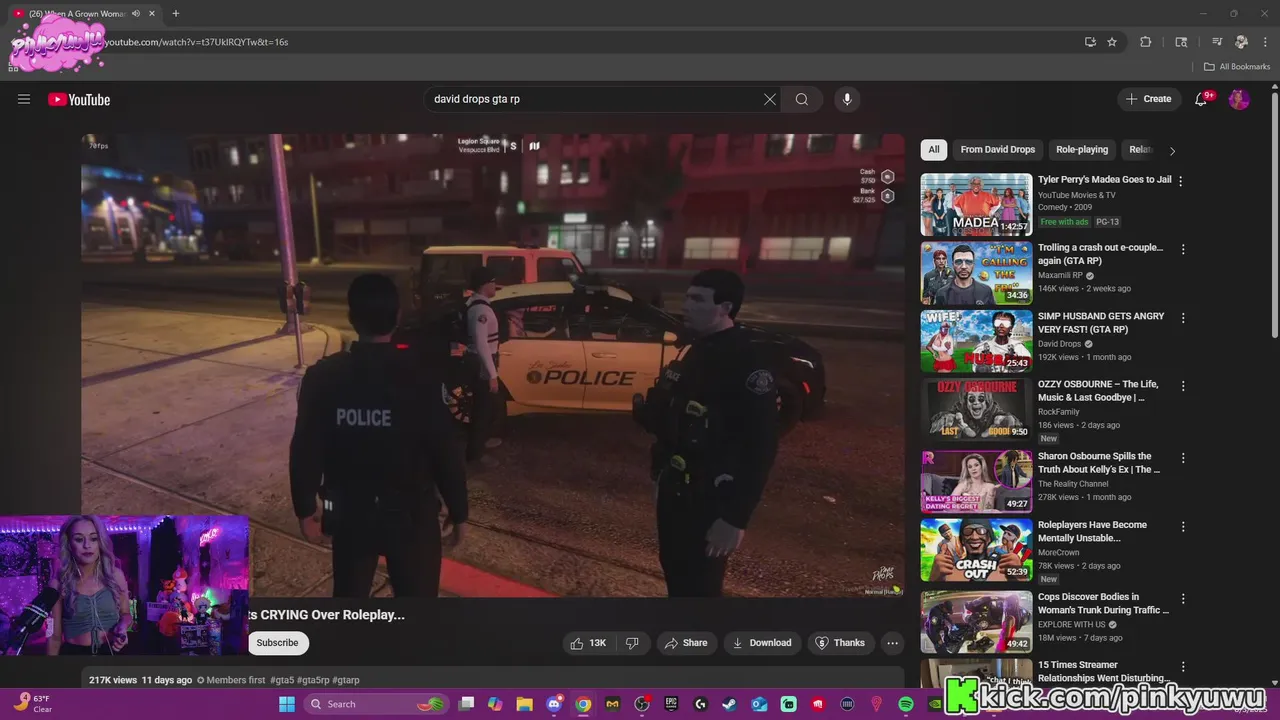Open Cops Discover Bodies thumbnail

point(976,622)
